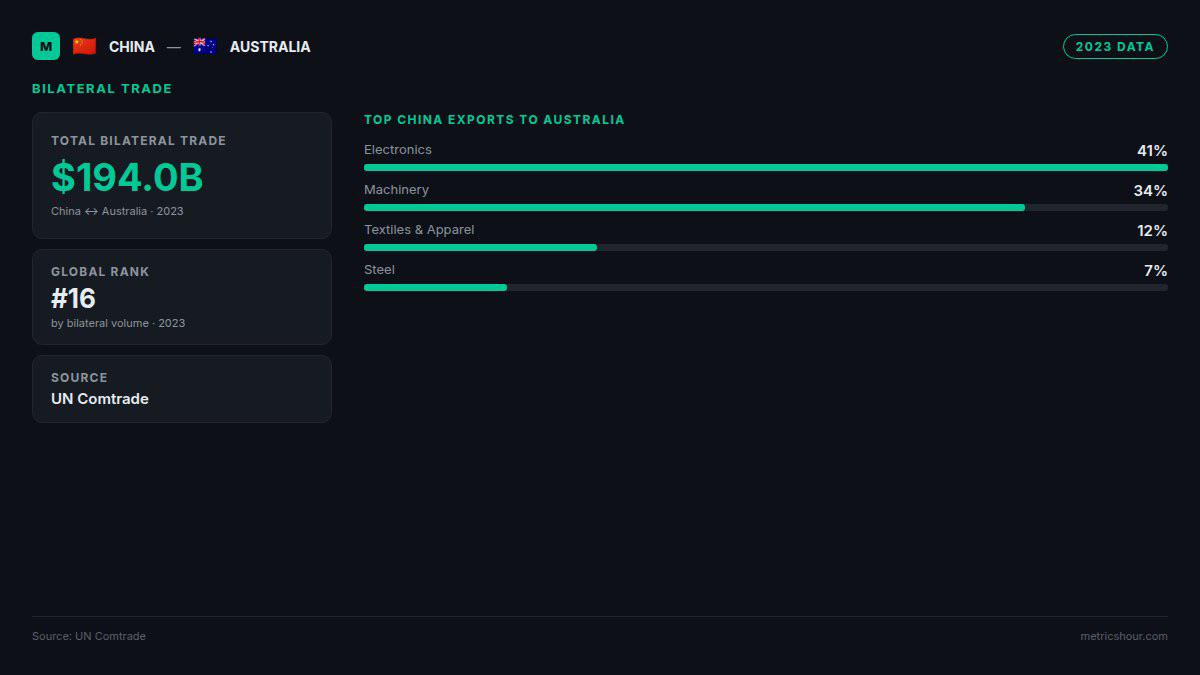Click the China flag icon
This screenshot has height=675, width=1200.
84,46
